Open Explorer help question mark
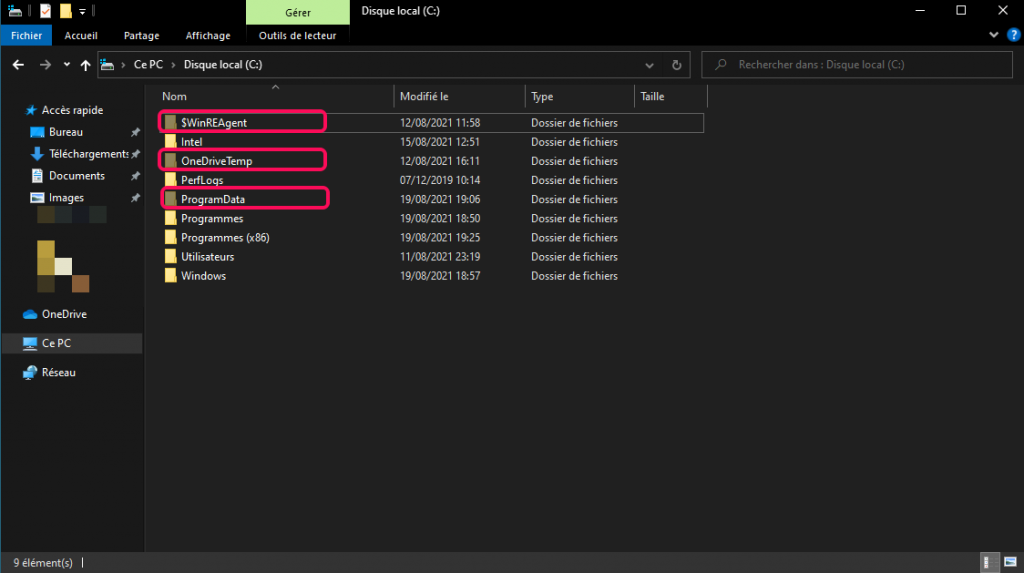 tap(1014, 35)
